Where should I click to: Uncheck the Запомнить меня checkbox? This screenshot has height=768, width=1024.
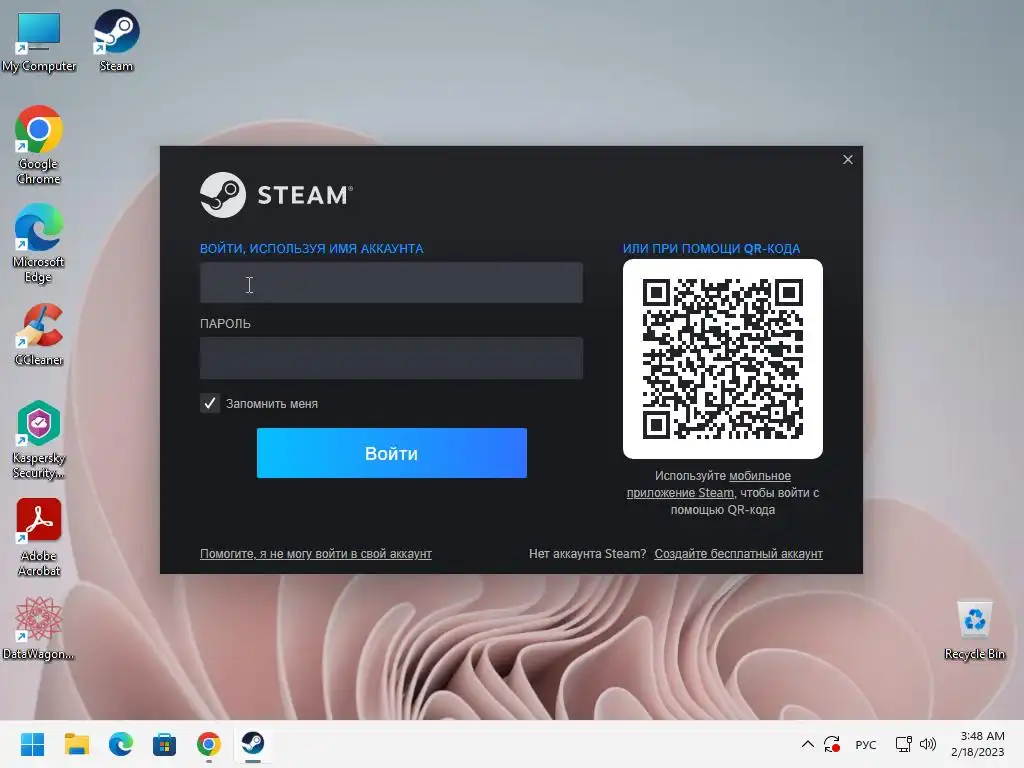(x=210, y=404)
